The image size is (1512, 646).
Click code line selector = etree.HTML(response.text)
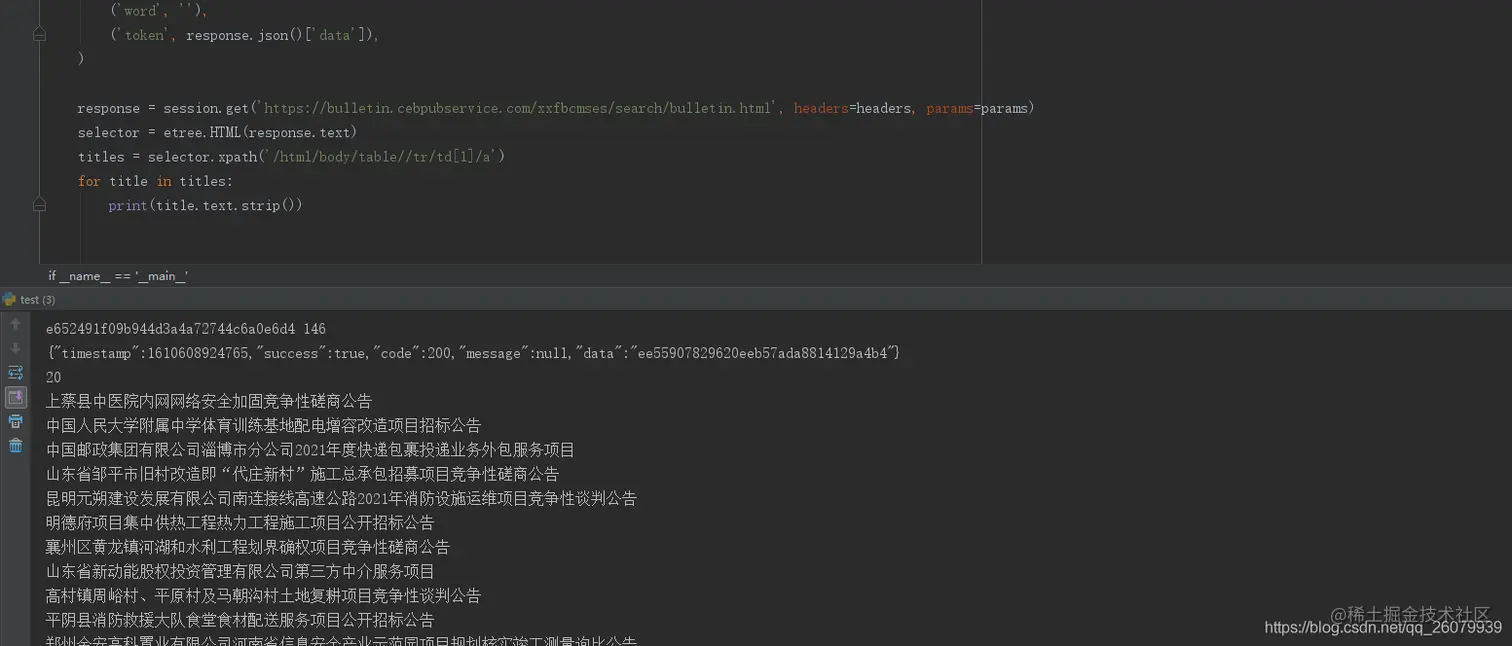217,132
